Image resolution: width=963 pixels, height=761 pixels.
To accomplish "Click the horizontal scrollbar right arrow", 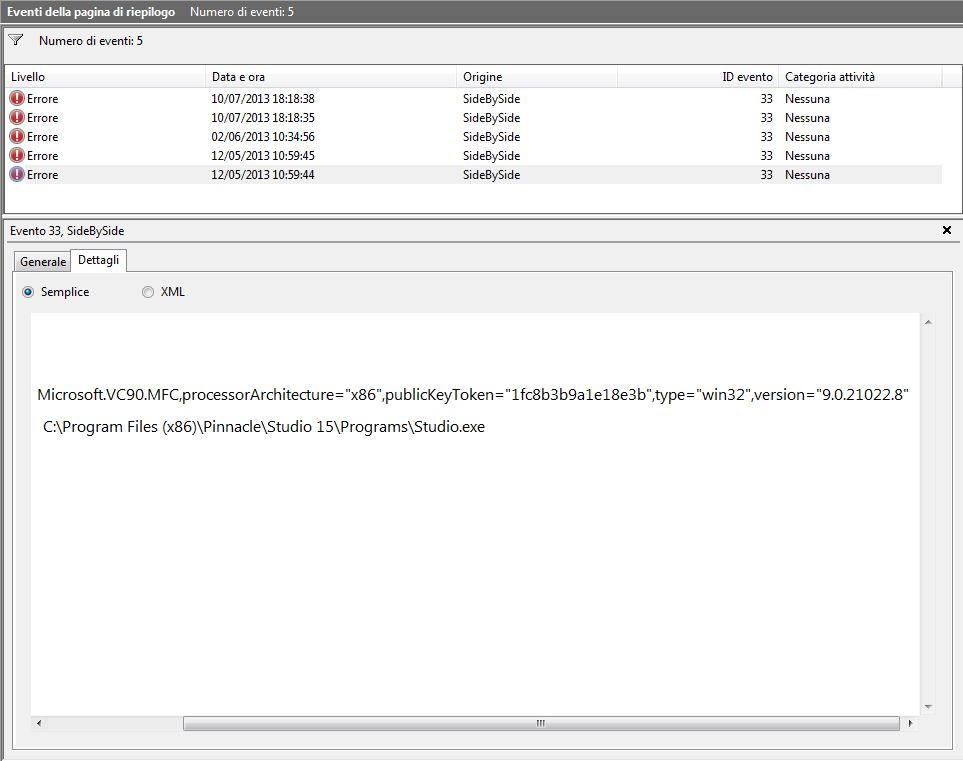I will click(910, 723).
